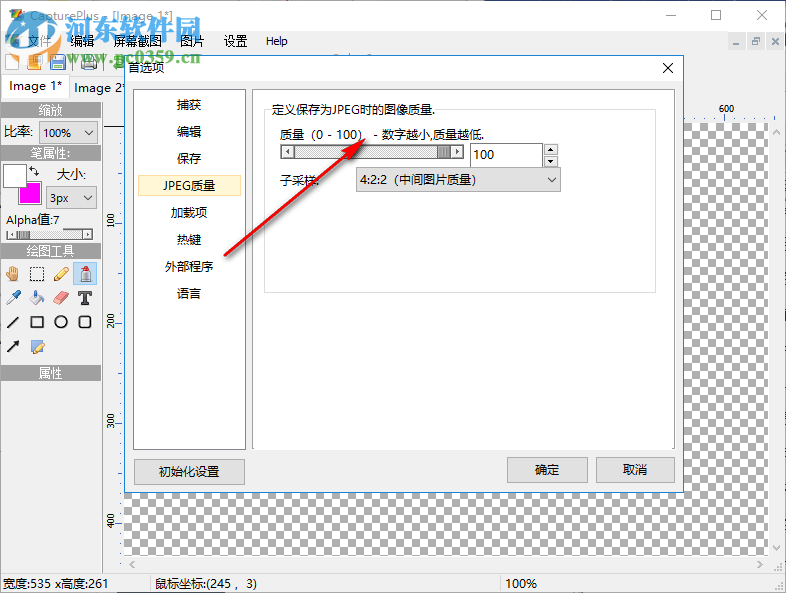Maximize the CapturePlus main window

[716, 15]
